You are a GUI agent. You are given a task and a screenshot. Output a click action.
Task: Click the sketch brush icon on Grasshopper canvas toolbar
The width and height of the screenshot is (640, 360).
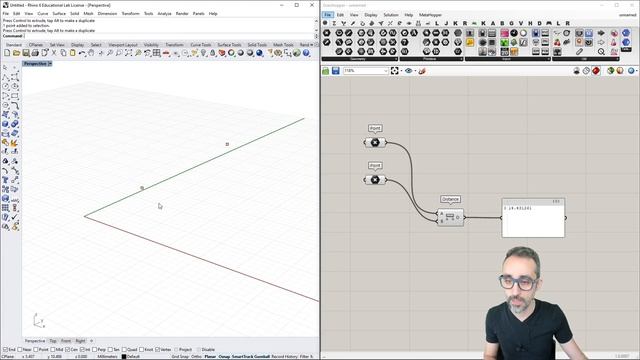pyautogui.click(x=422, y=71)
